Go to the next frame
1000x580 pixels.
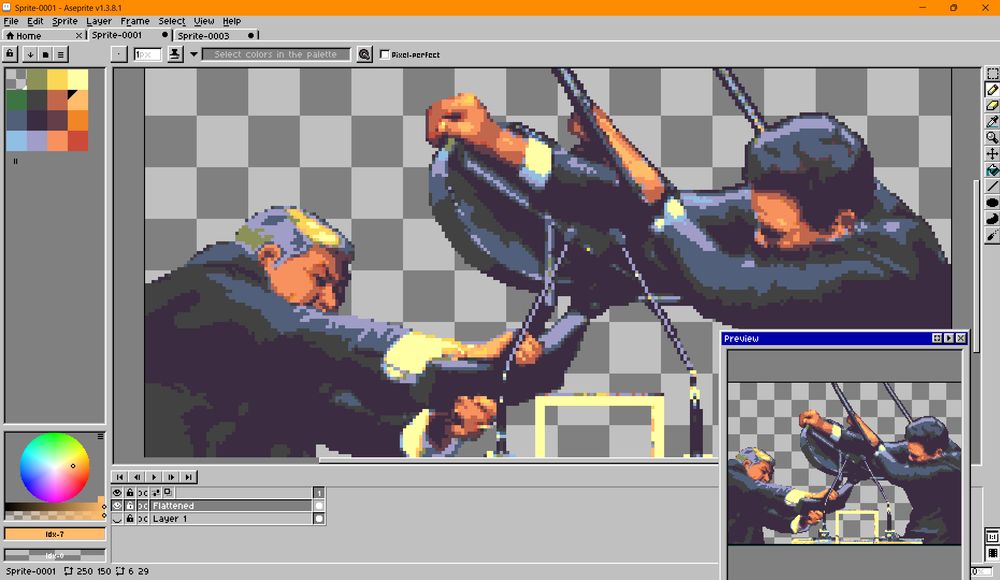[172, 477]
